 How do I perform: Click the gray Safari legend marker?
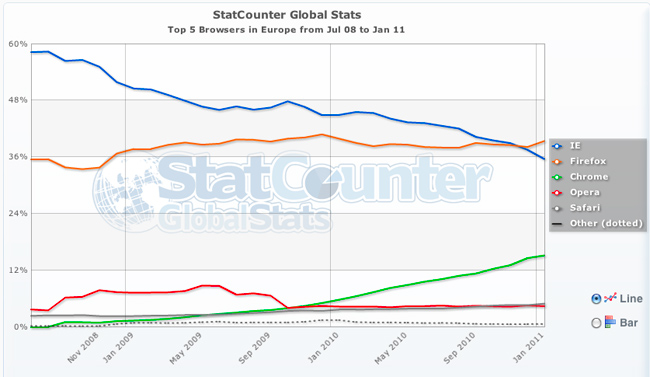[x=558, y=209]
